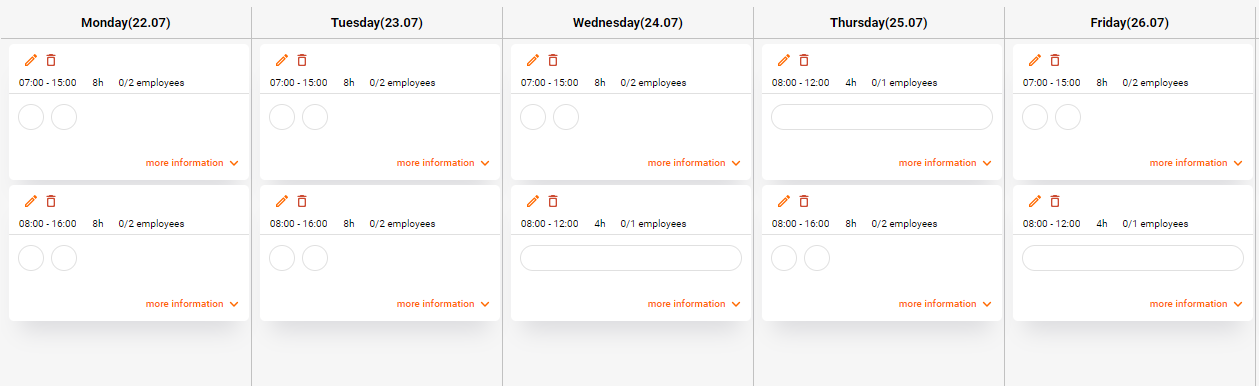Image resolution: width=1259 pixels, height=386 pixels.
Task: Show more information for Wednesday's 07:00 shift
Action: point(694,163)
